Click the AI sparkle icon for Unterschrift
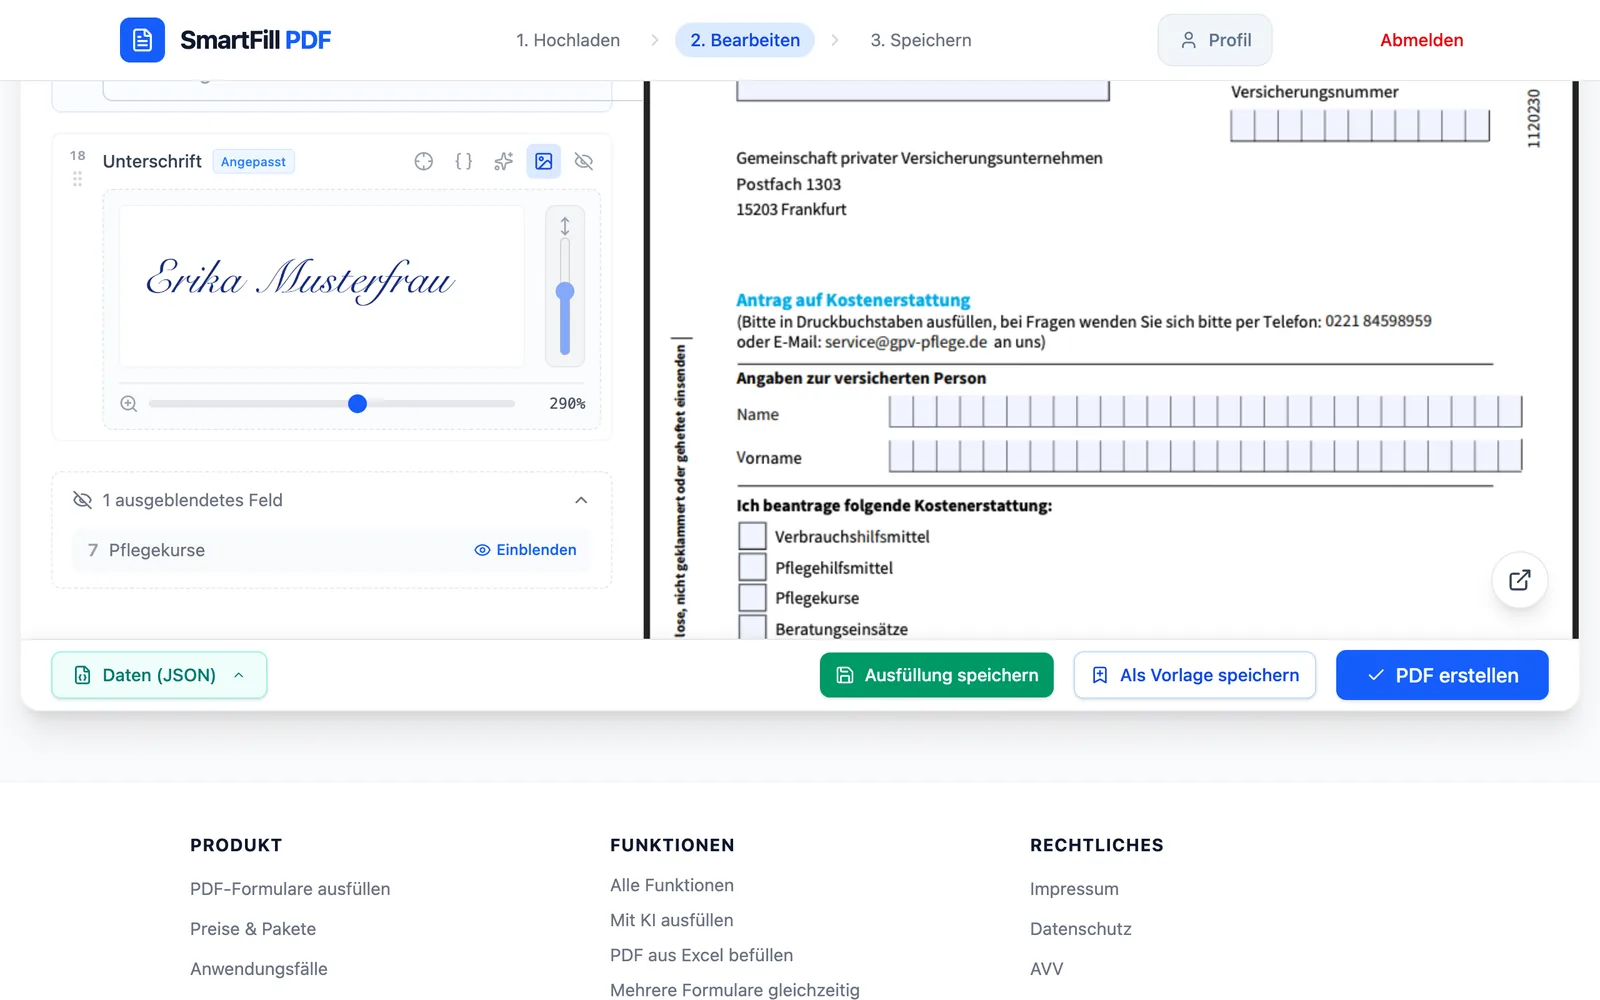 click(504, 161)
